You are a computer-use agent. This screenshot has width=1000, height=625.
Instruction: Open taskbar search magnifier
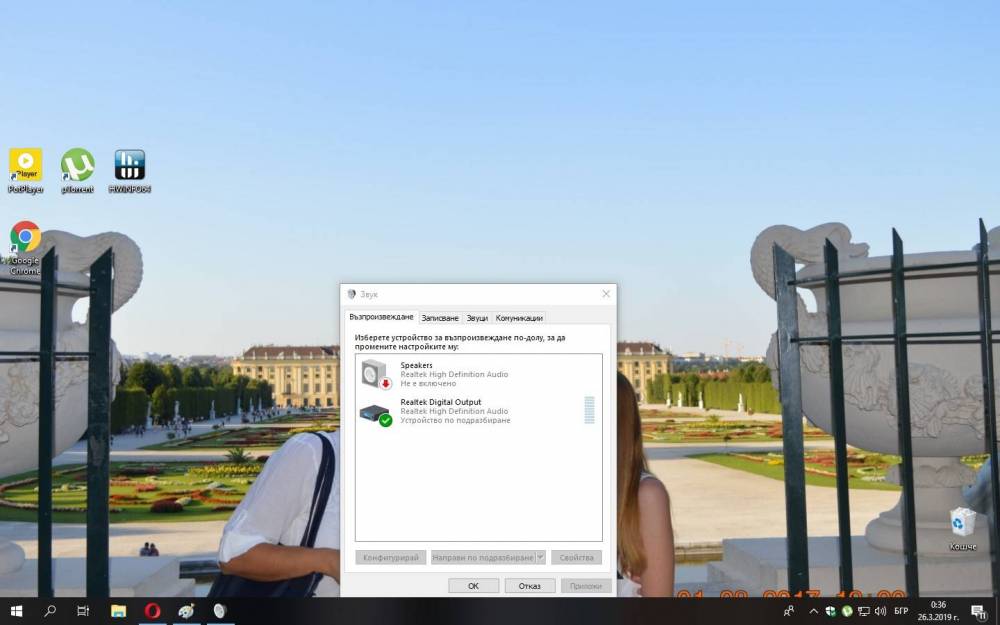[x=50, y=611]
